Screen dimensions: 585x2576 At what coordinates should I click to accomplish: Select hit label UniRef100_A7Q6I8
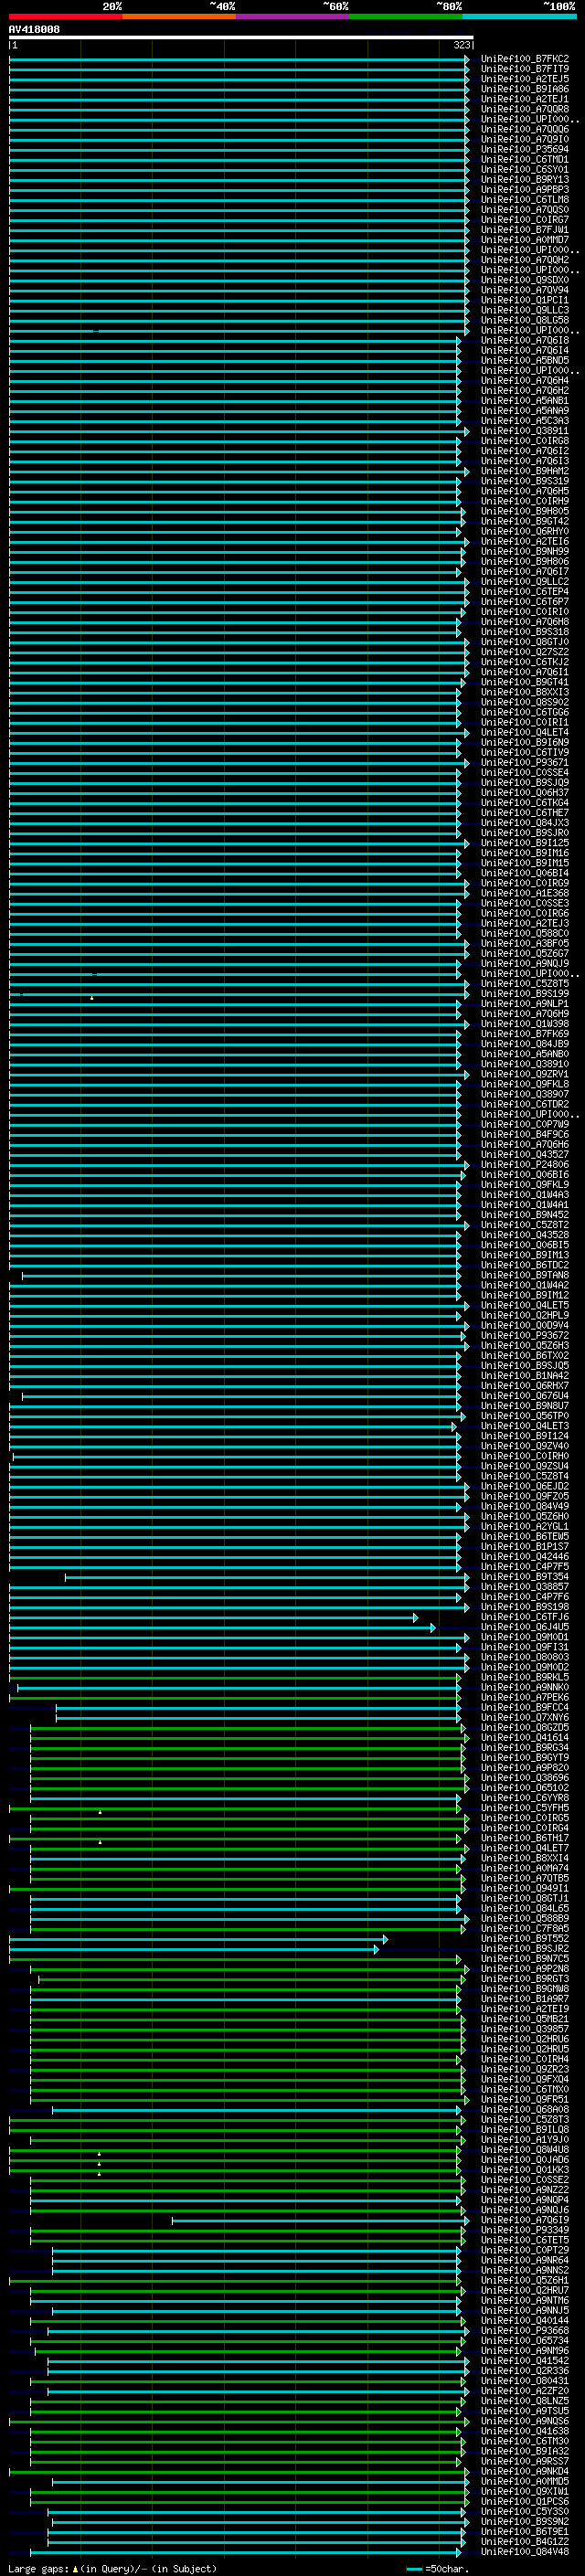(x=525, y=340)
